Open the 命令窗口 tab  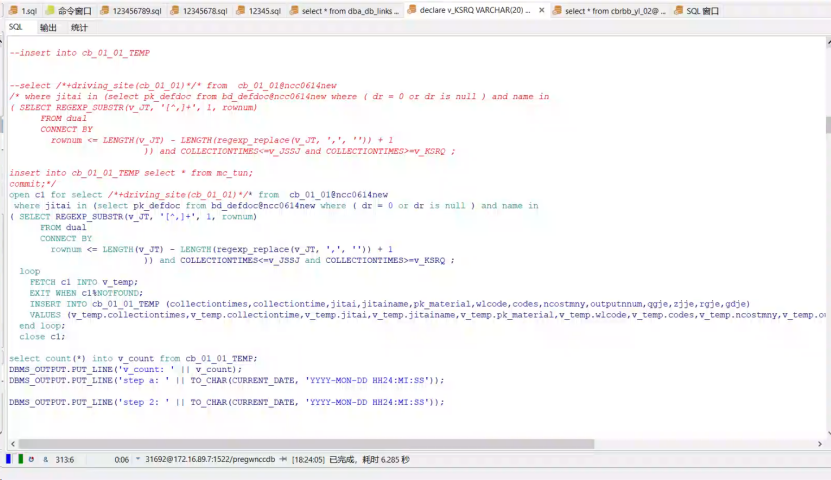pyautogui.click(x=69, y=11)
